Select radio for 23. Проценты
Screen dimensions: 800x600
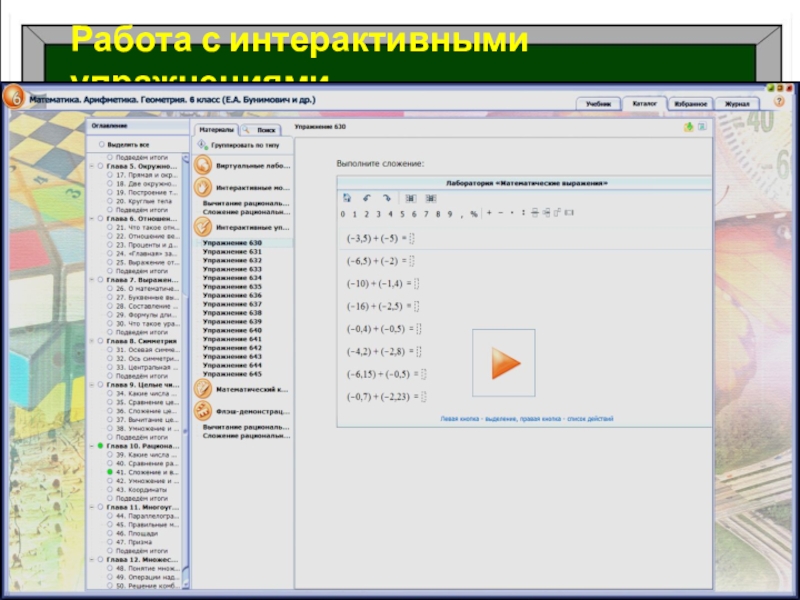coord(110,245)
